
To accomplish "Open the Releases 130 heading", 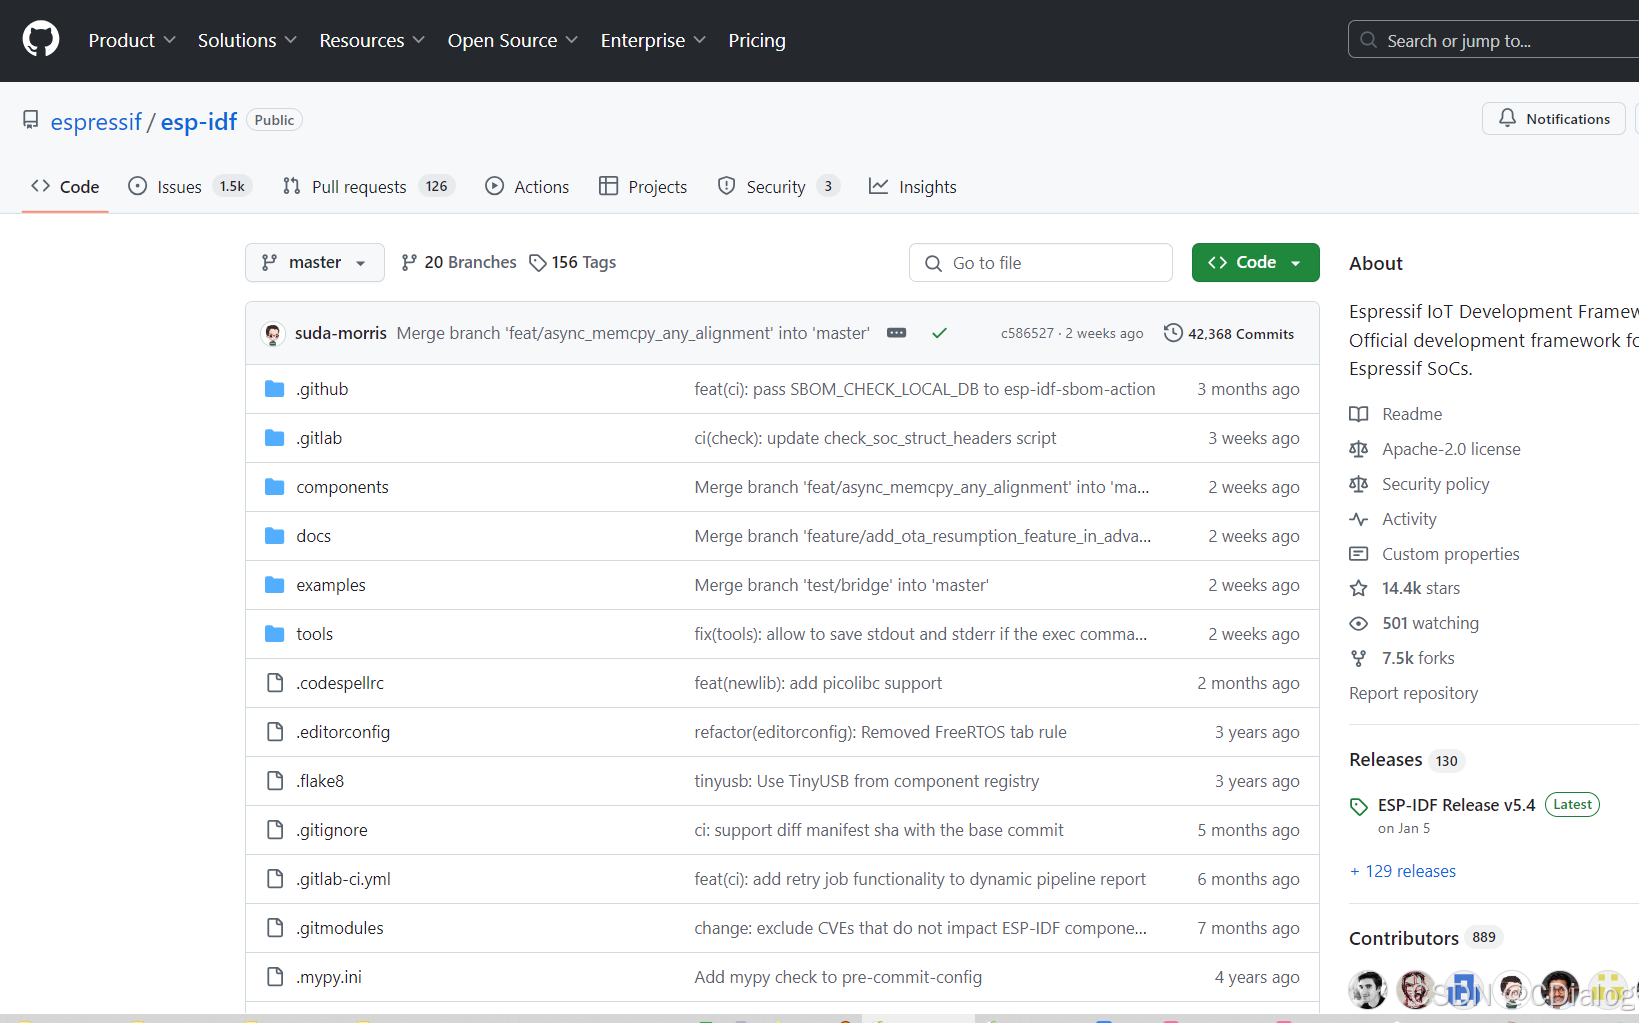I will click(1406, 760).
